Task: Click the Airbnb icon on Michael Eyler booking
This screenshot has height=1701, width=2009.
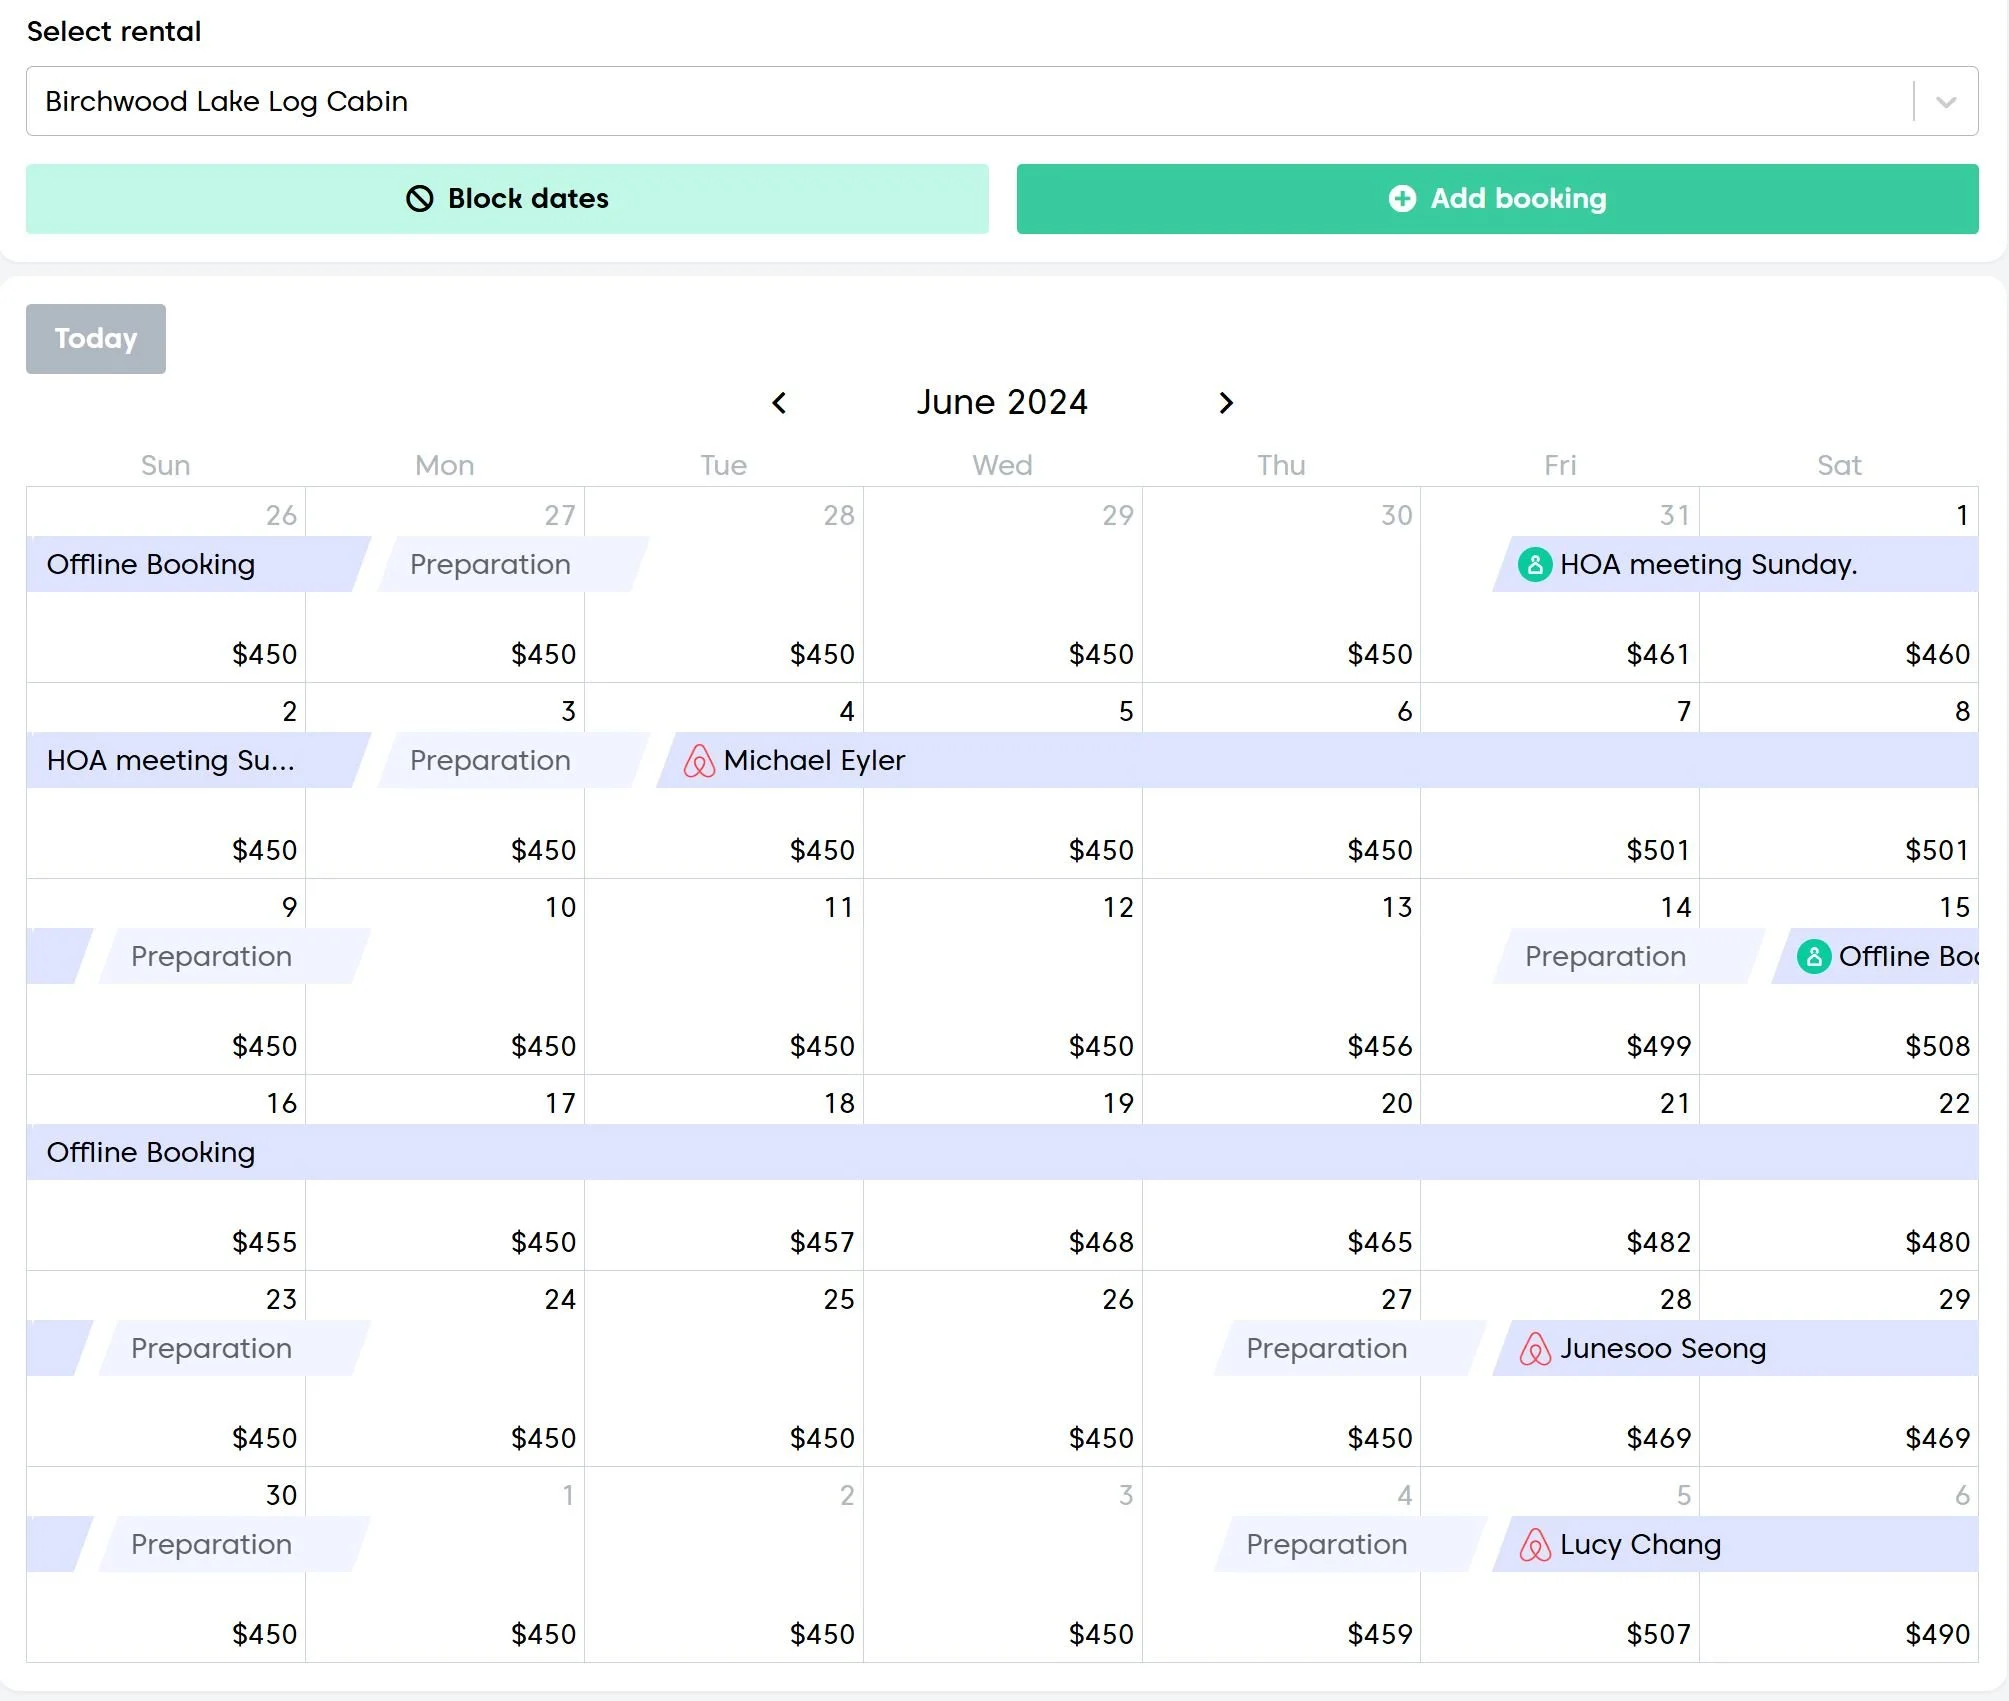Action: pyautogui.click(x=699, y=761)
